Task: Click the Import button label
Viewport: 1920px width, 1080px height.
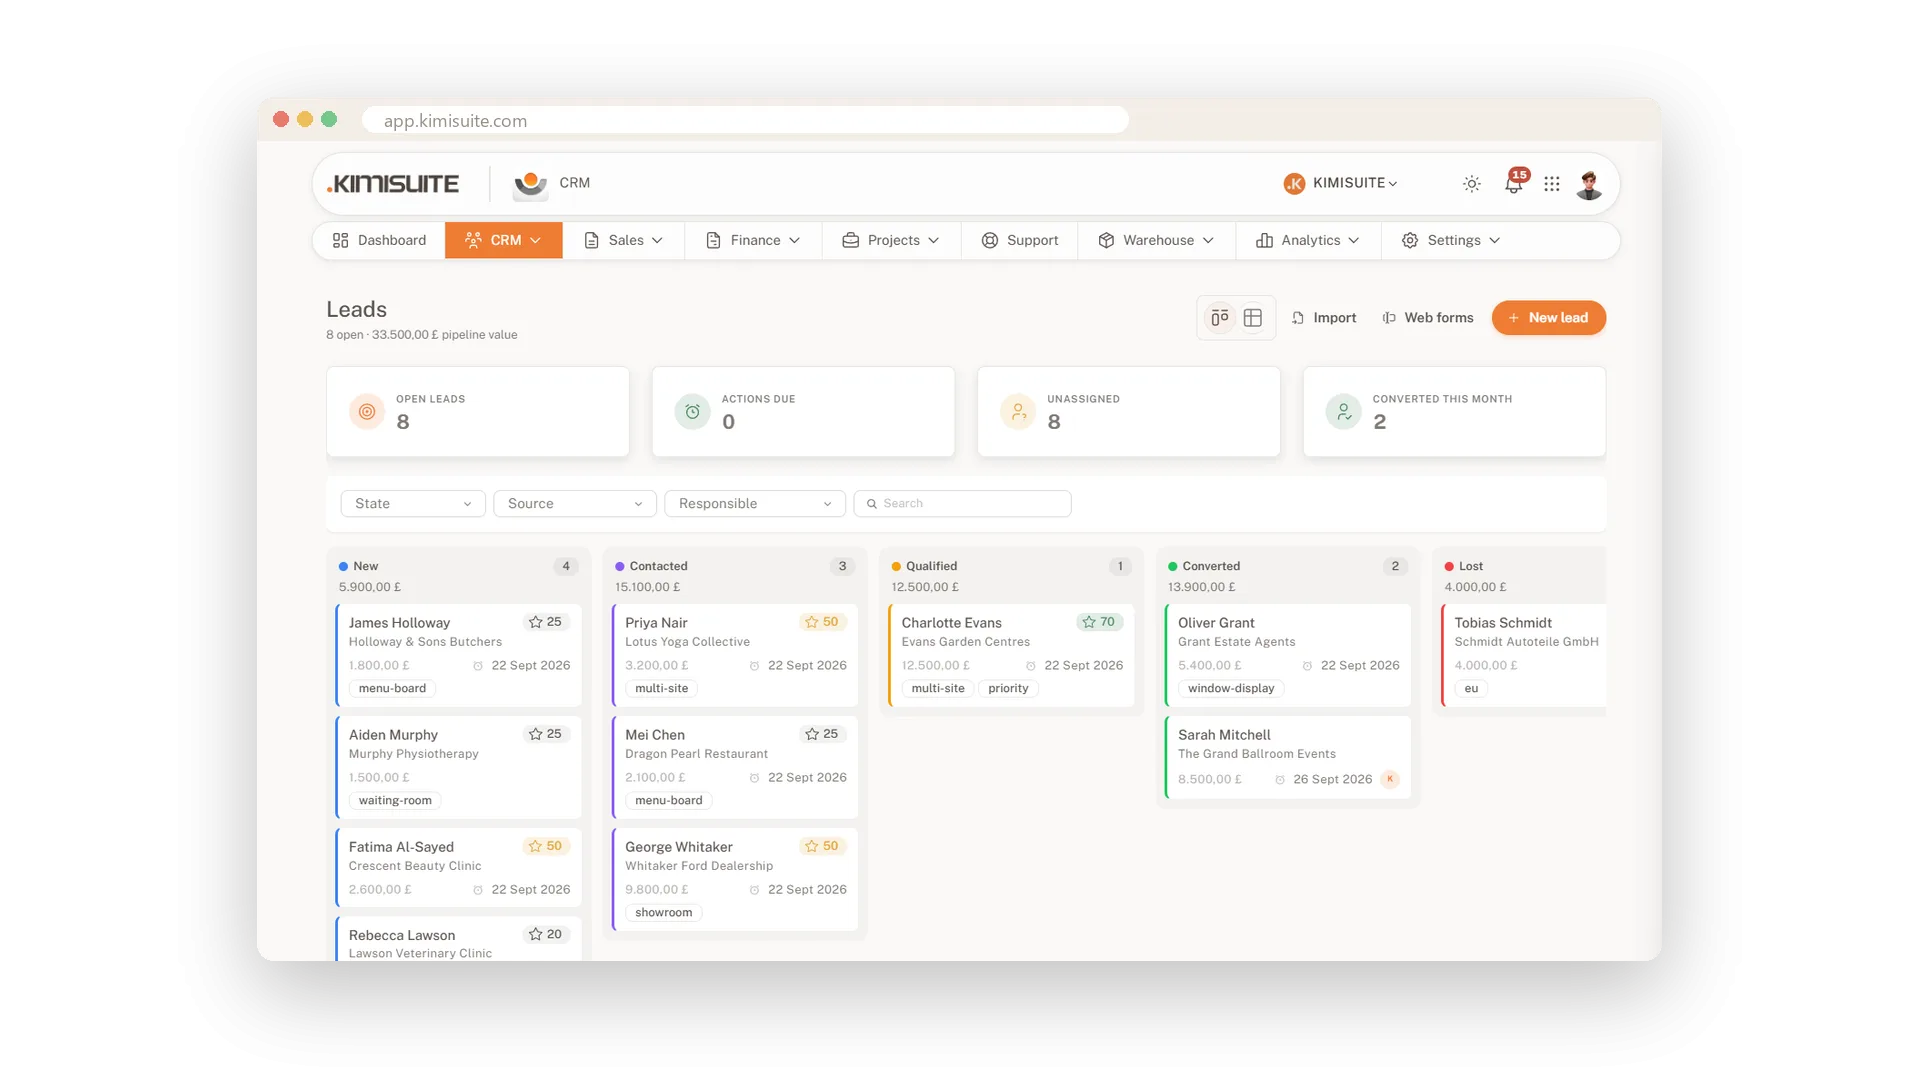Action: (1335, 318)
